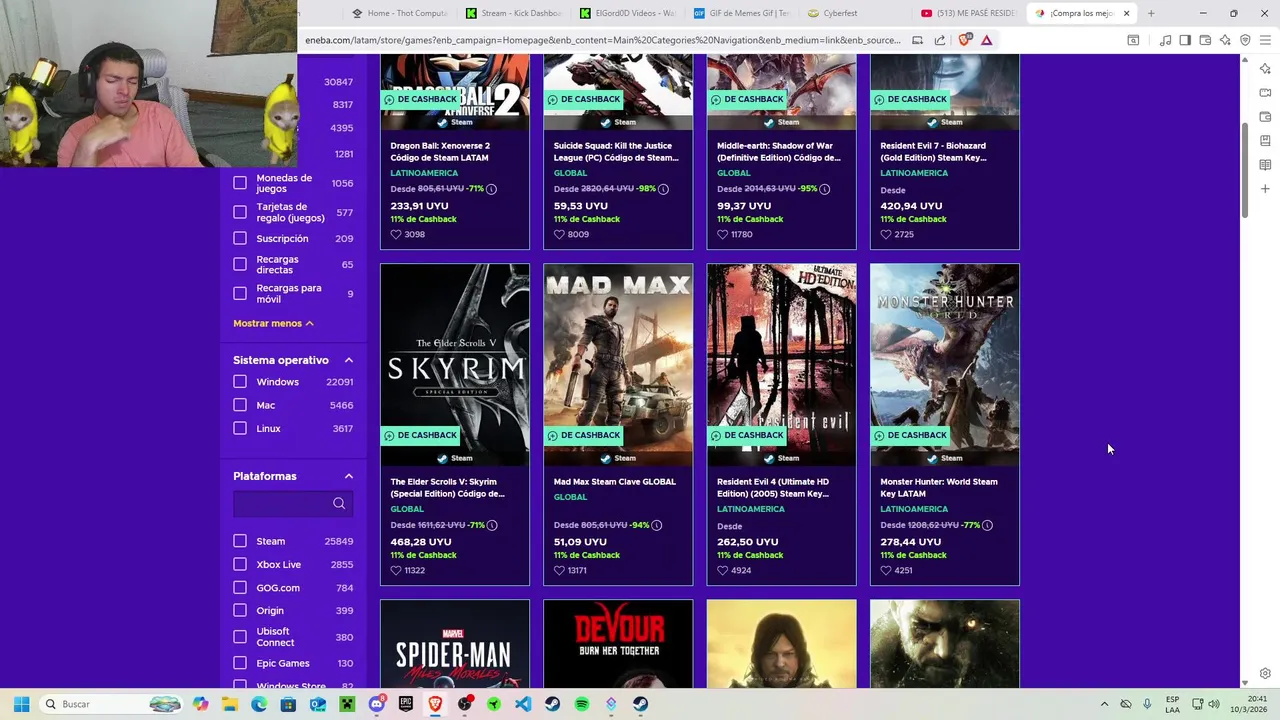This screenshot has width=1280, height=720.
Task: Open Mad Max Steam Clave GLOBAL link
Action: click(615, 481)
